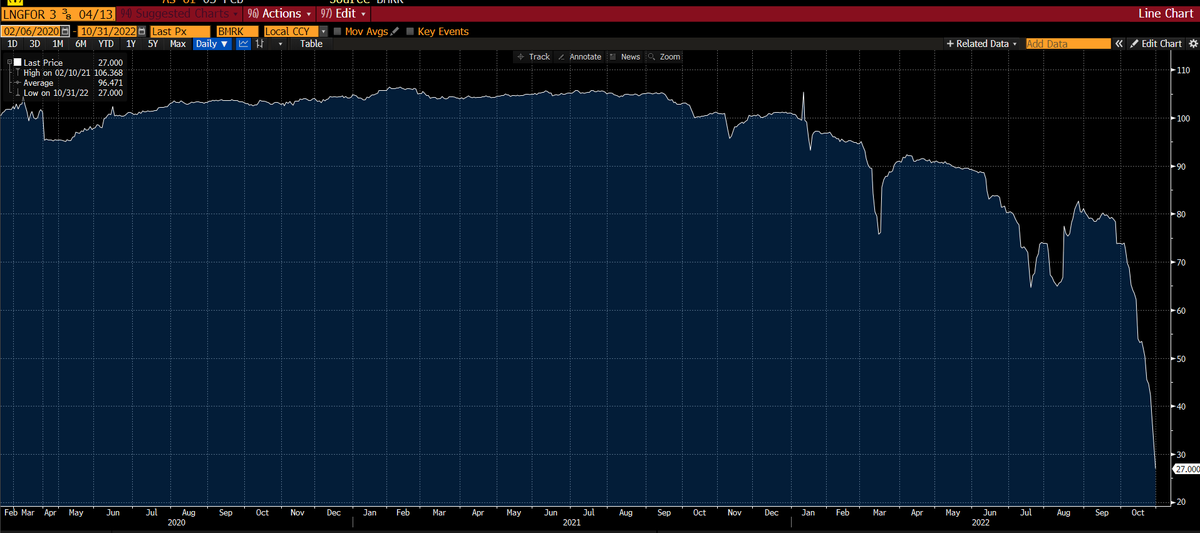Toggle Last Price legend series box
The height and width of the screenshot is (533, 1200).
pyautogui.click(x=17, y=63)
